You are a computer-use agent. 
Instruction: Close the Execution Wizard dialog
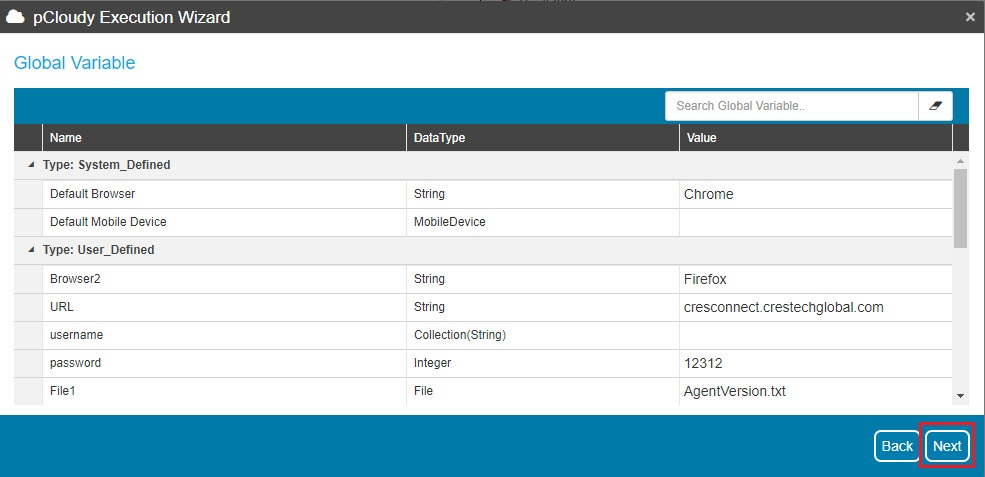970,17
